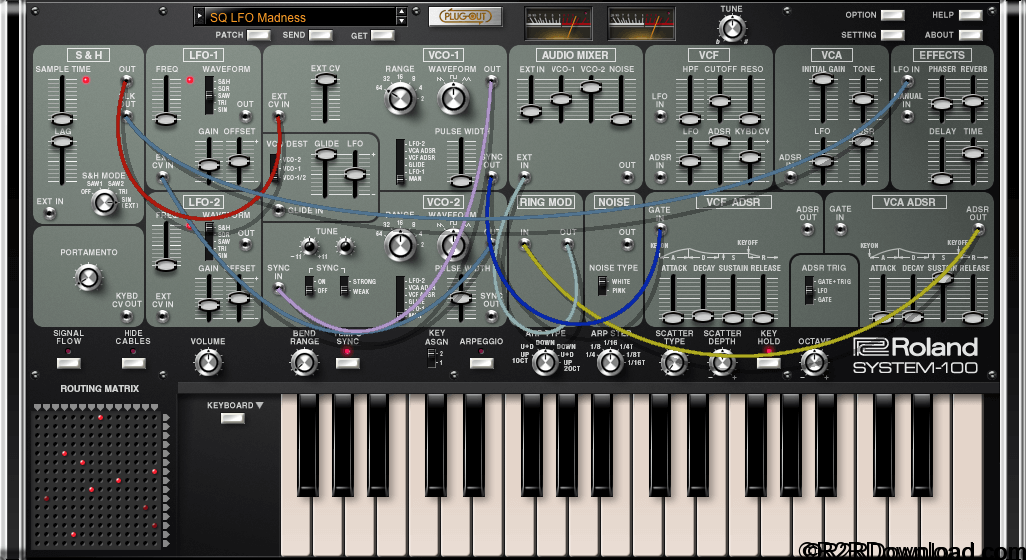Toggle the ARPEGGIO button
The image size is (1026, 560).
482,363
